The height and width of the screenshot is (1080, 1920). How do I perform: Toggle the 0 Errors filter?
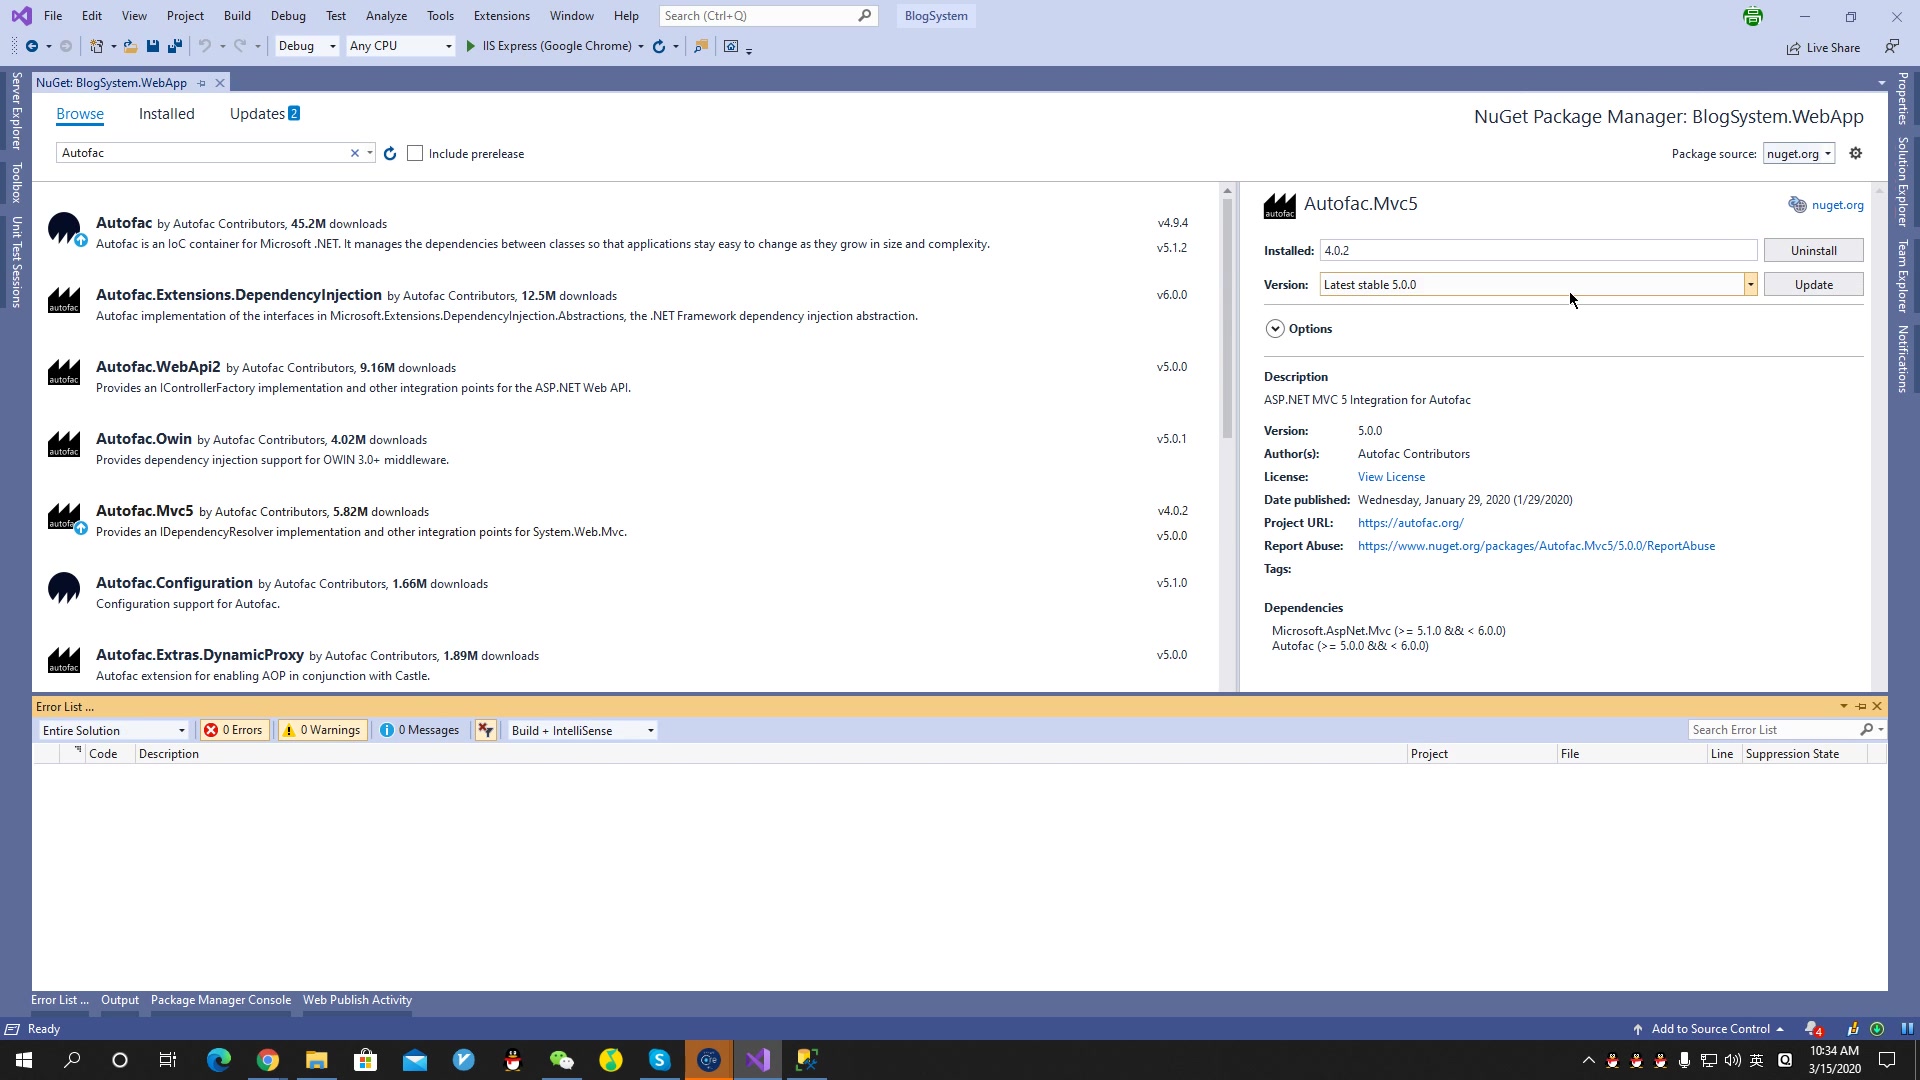click(234, 730)
